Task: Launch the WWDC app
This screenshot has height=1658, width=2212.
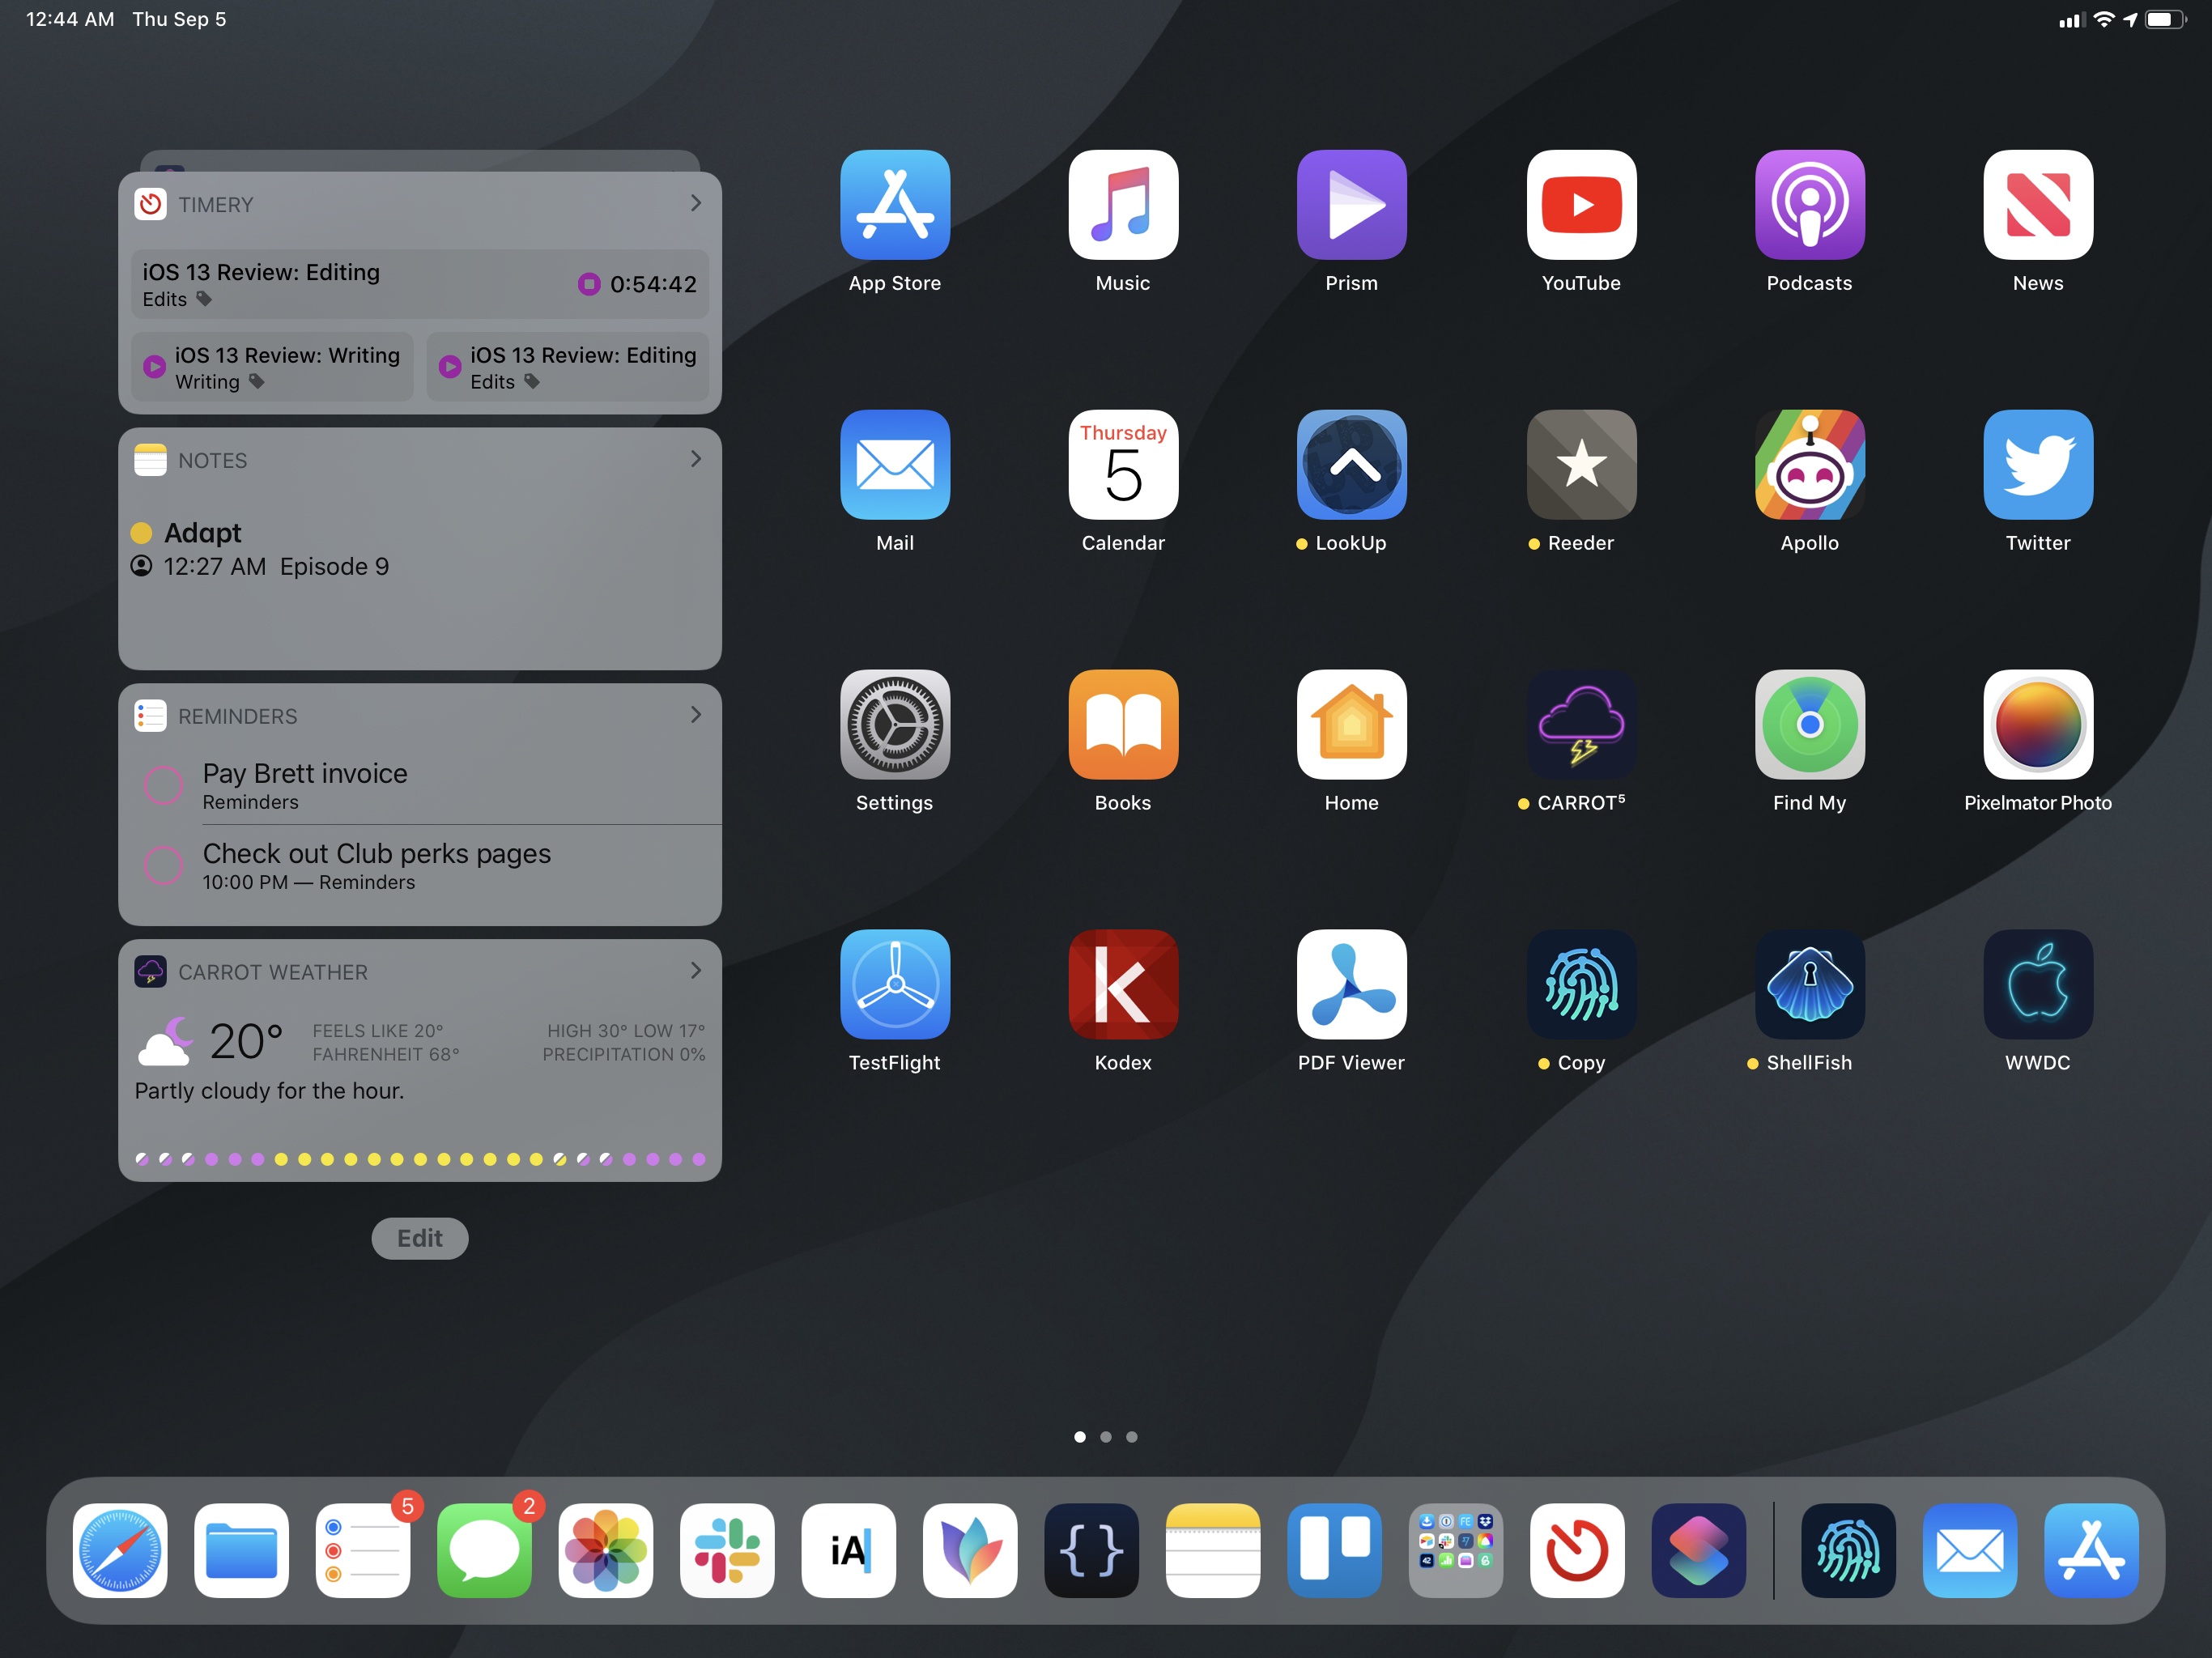Action: 2038,985
